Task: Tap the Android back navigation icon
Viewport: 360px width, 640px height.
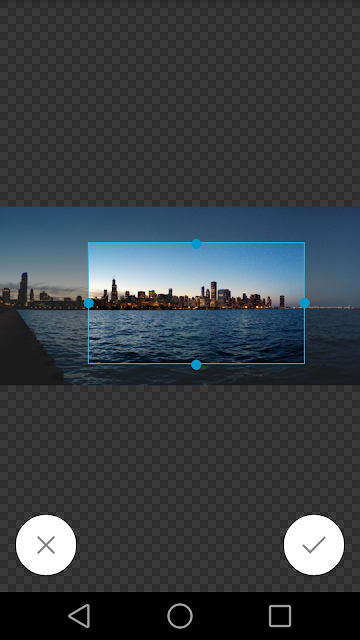Action: tap(79, 616)
